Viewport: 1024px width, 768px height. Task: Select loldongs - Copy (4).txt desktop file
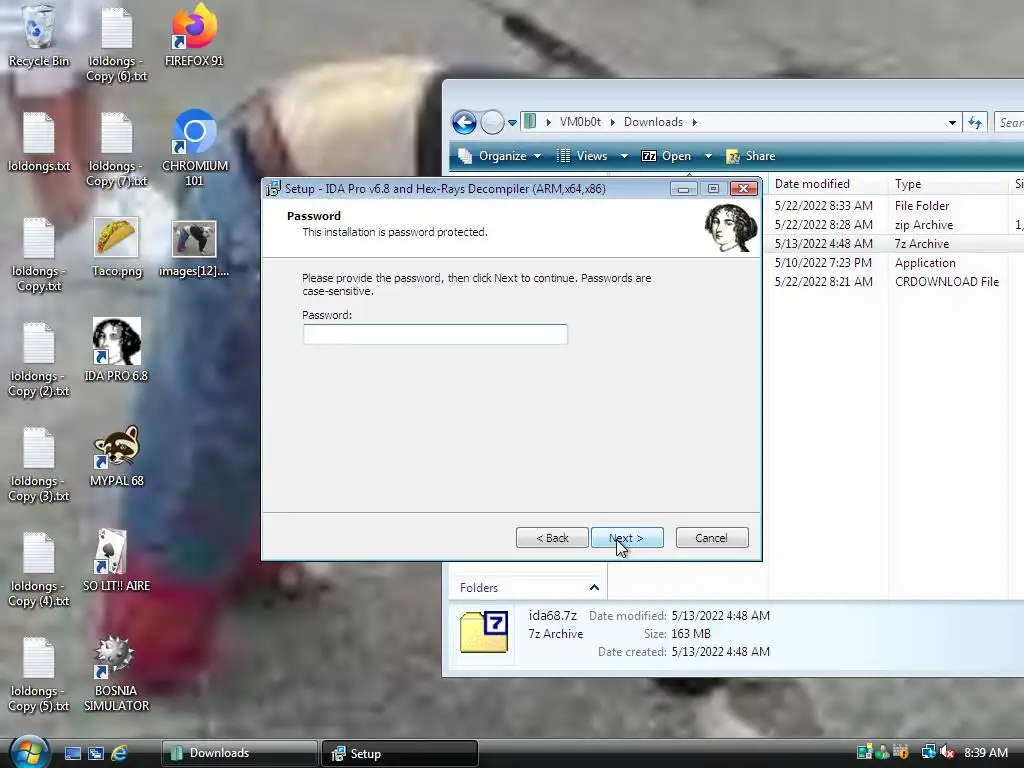click(39, 569)
